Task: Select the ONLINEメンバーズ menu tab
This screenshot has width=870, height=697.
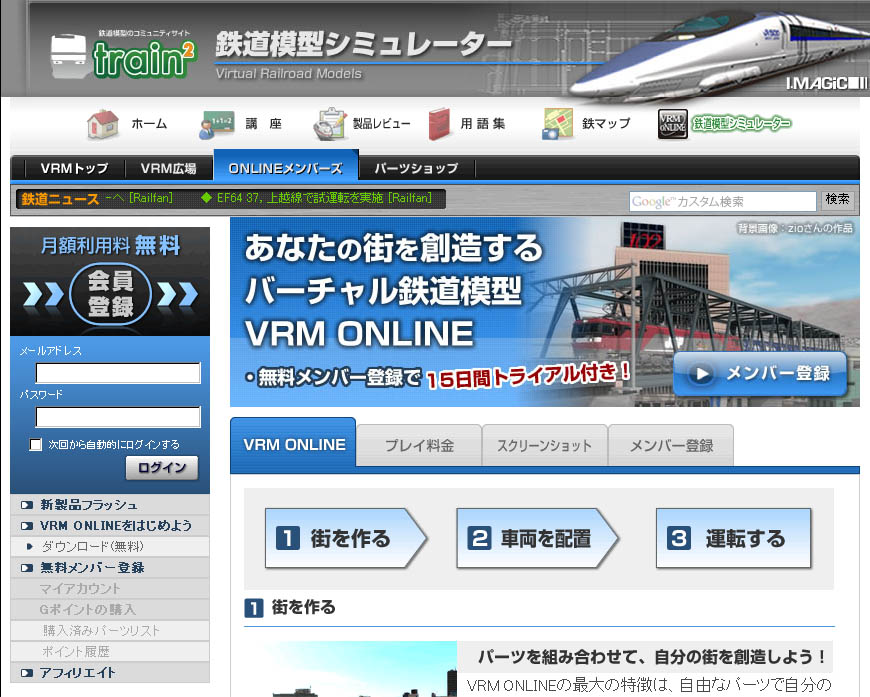Action: pyautogui.click(x=286, y=166)
